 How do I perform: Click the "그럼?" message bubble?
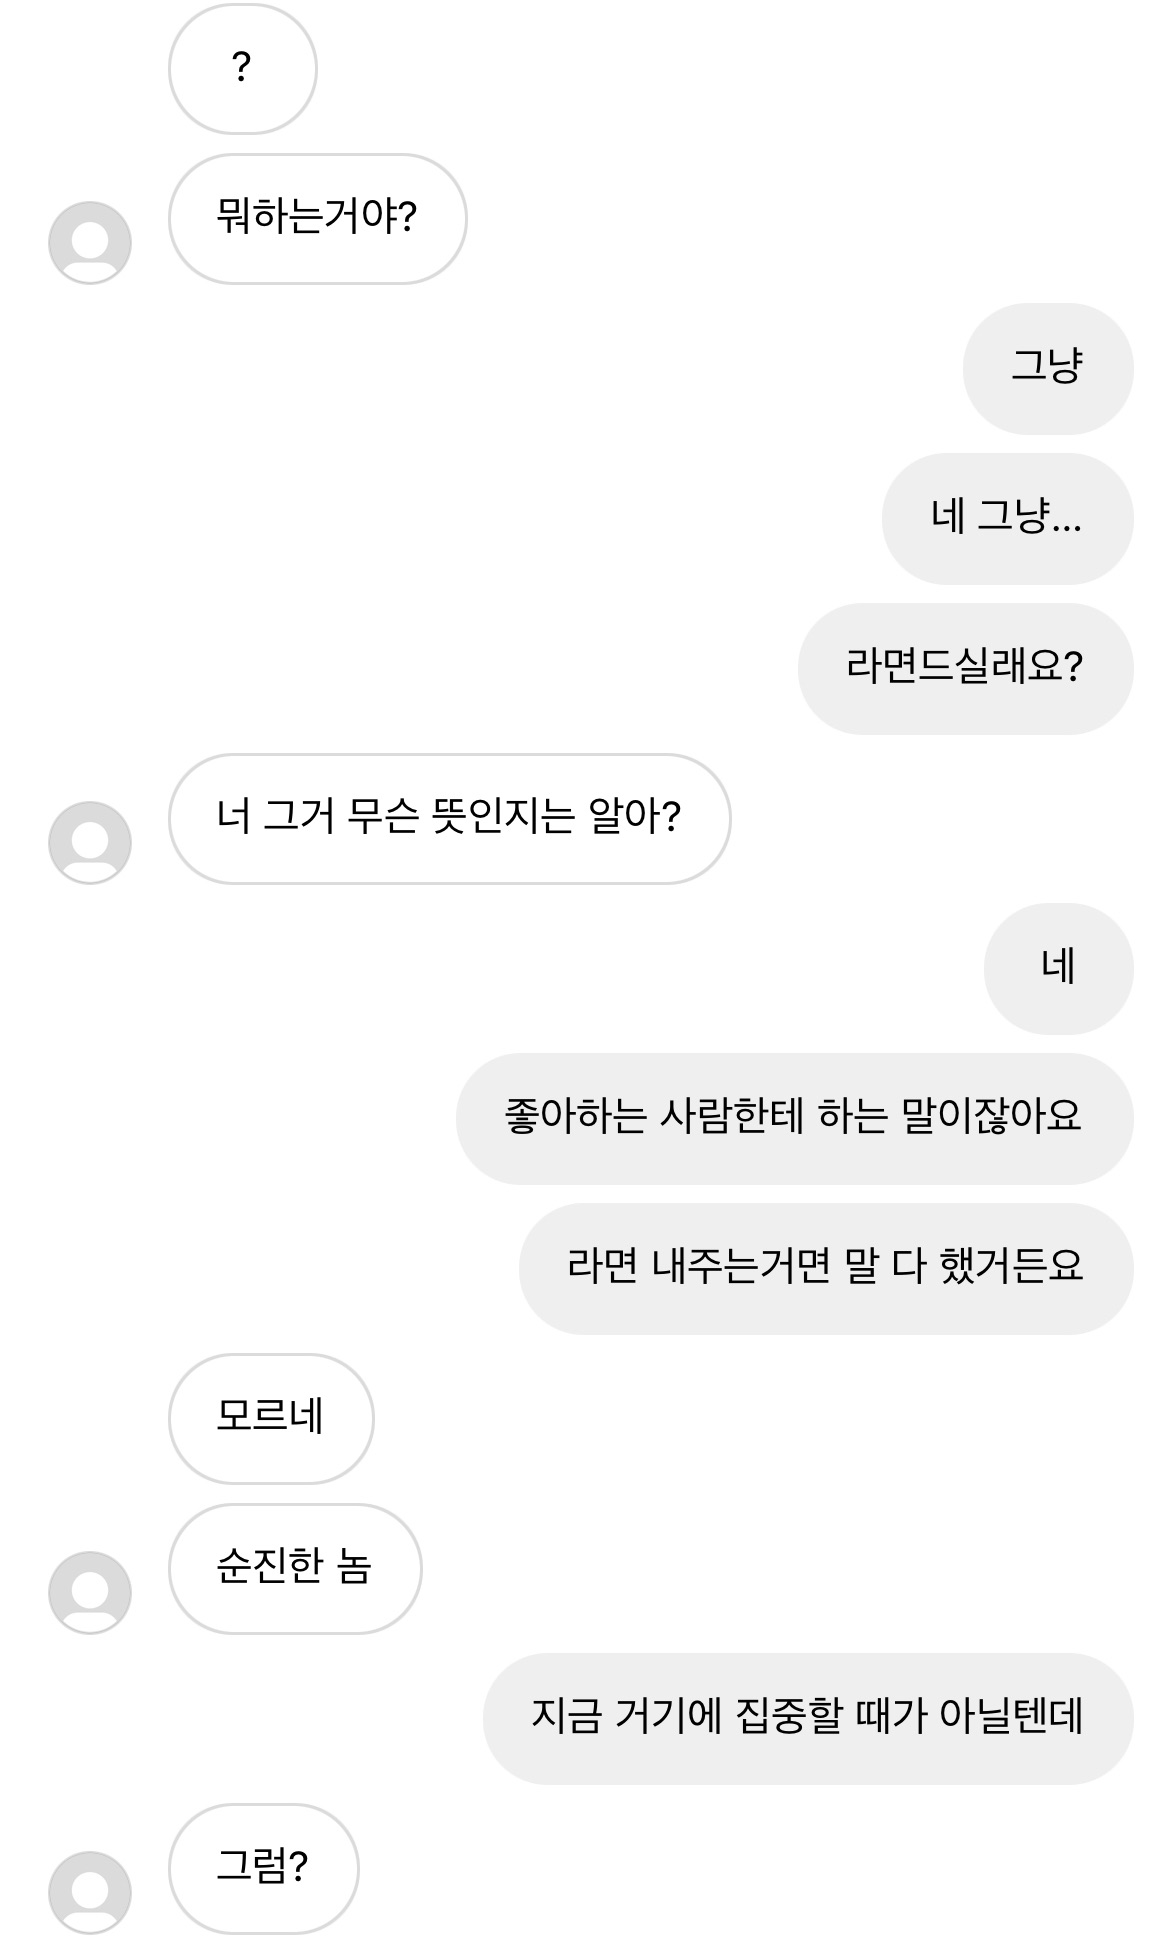[263, 1869]
